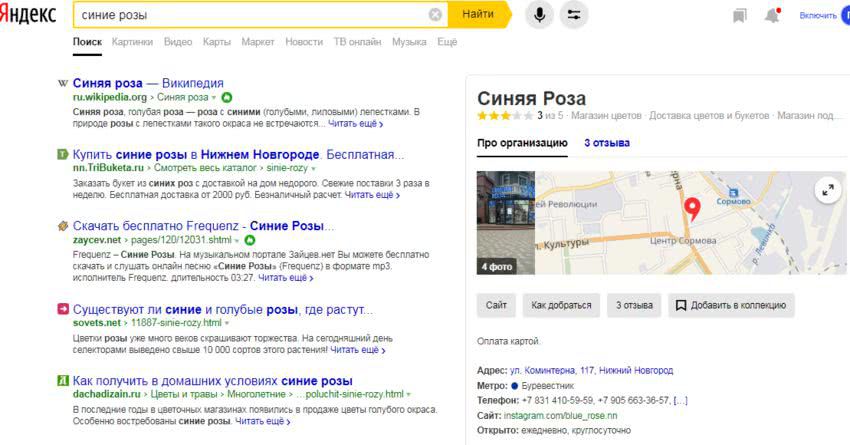Expand the map to fullscreen

point(827,191)
